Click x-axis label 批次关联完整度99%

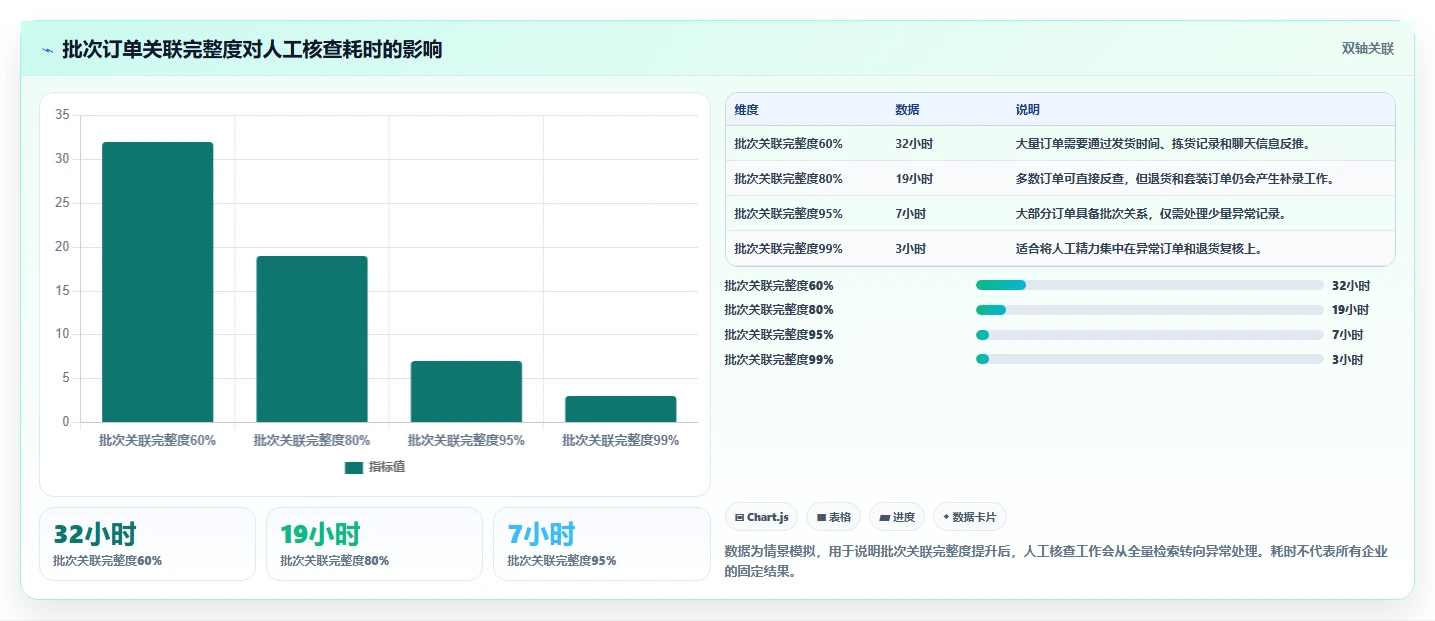(x=620, y=440)
